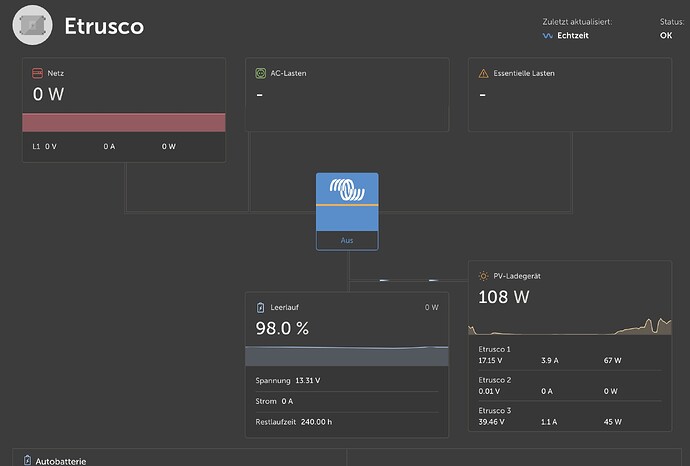
Task: Click the Essentielle Lasten warning triangle icon
Action: point(483,73)
